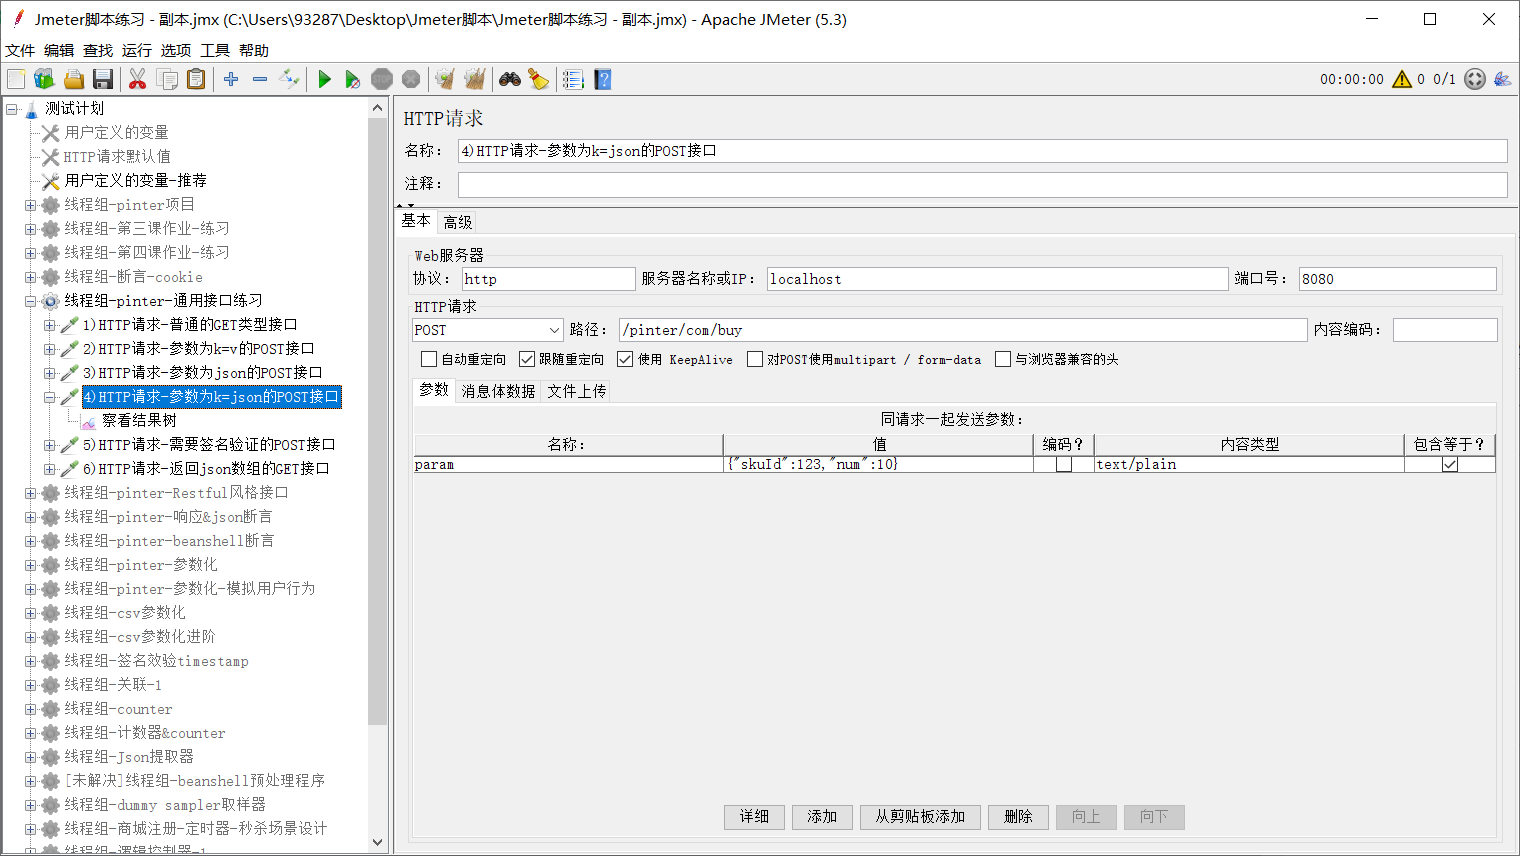1520x856 pixels.
Task: Expand 线程组-Json提取器 tree node
Action: coord(30,757)
